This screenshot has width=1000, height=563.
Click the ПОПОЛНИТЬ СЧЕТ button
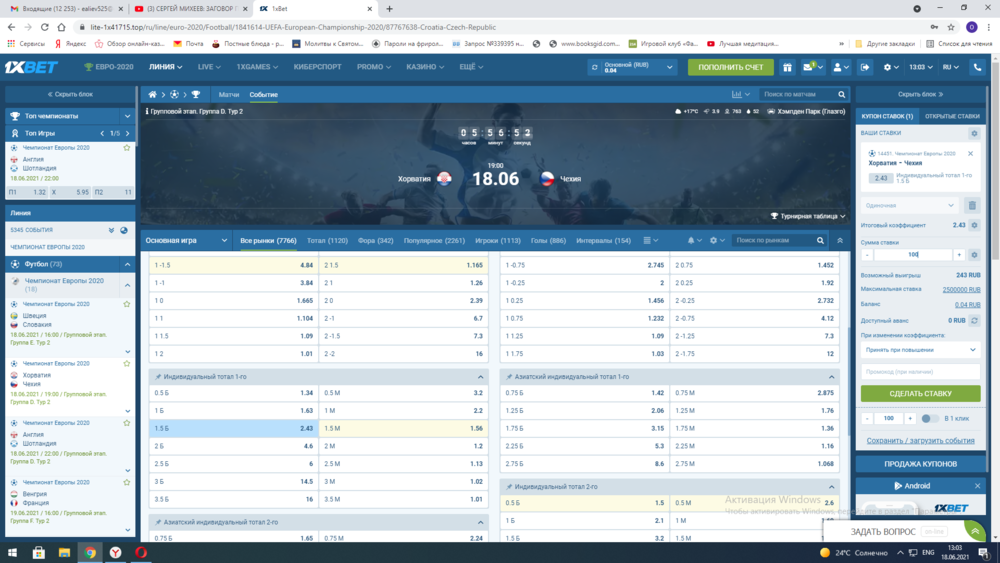pos(730,67)
